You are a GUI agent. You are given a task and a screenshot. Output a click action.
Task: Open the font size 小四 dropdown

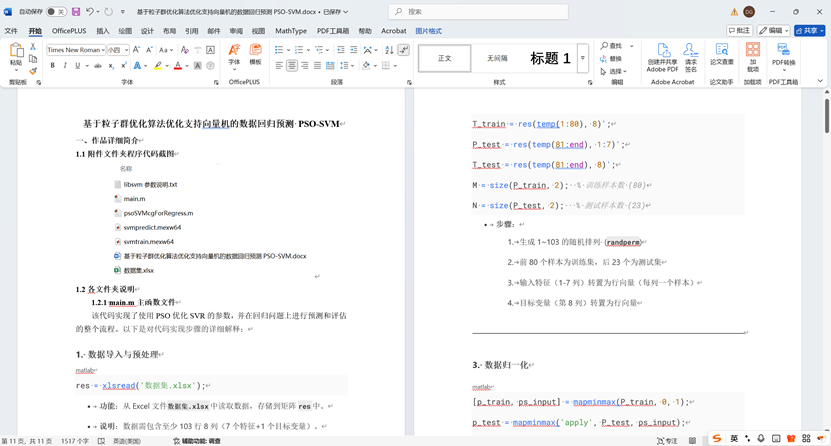click(x=127, y=50)
